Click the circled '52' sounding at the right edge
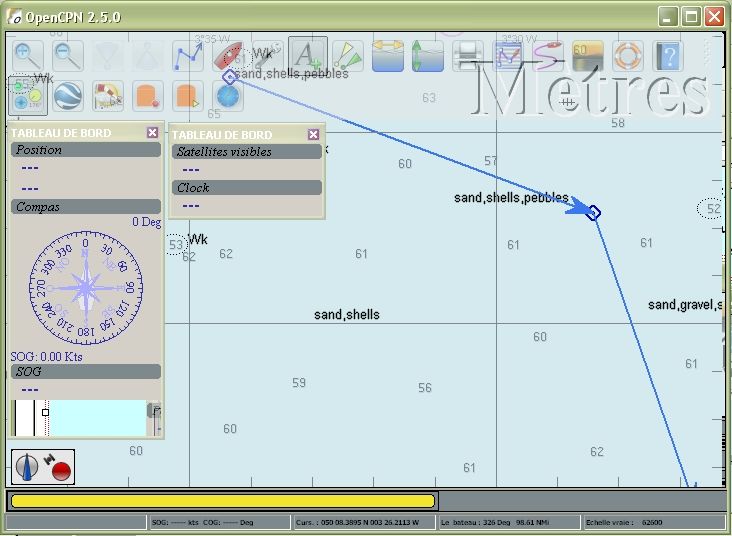Screen dimensions: 732x536 coord(711,209)
